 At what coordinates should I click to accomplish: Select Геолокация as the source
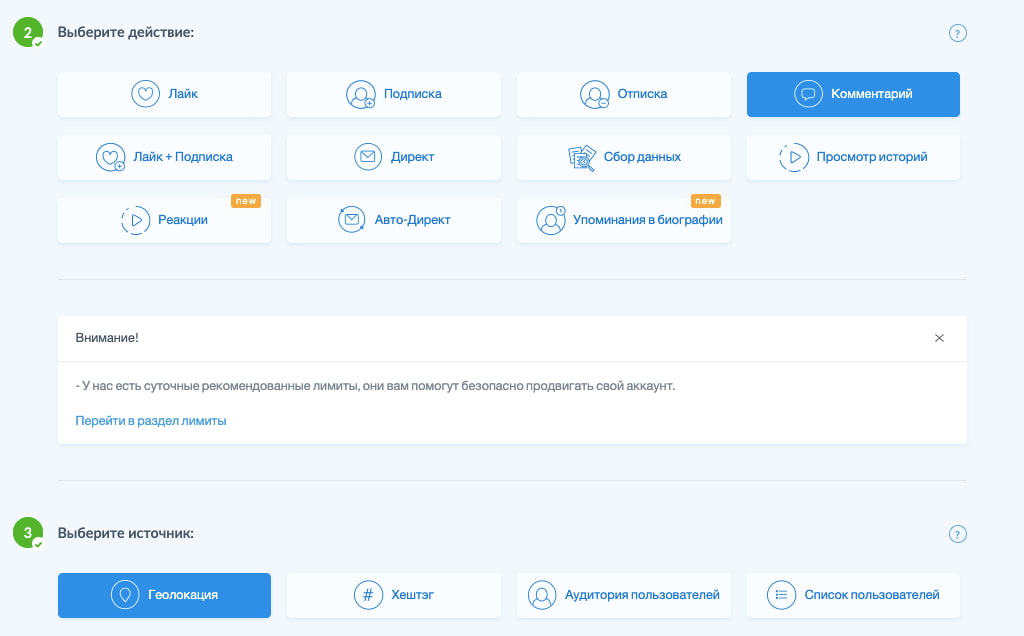coord(164,595)
